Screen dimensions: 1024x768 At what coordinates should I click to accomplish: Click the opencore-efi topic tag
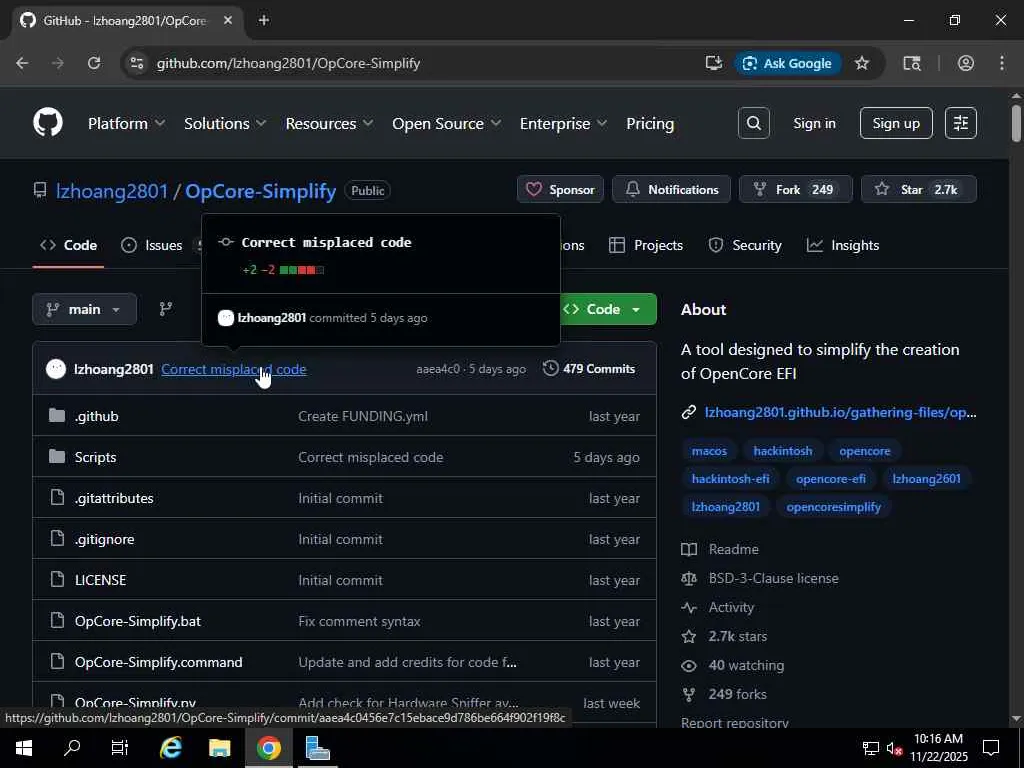(831, 479)
